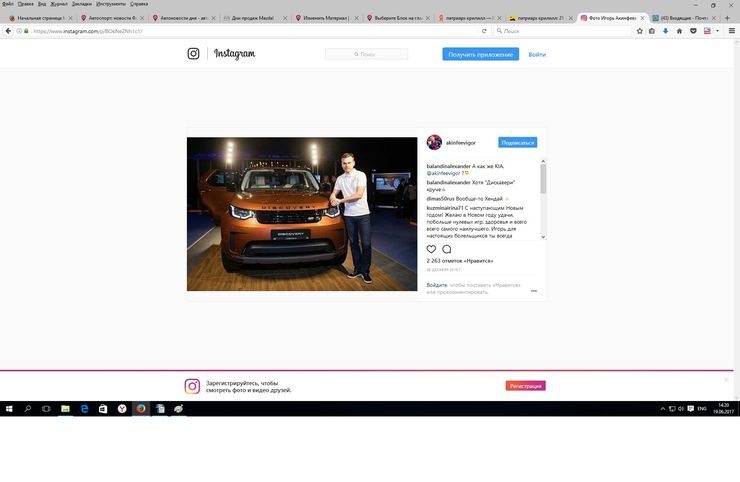Click the taskbar search magnifier icon
Screen dimensions: 740x482
point(28,409)
